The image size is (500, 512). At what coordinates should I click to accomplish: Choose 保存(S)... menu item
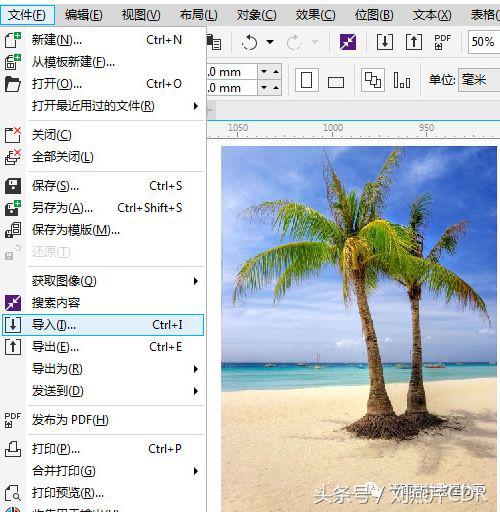[103, 186]
